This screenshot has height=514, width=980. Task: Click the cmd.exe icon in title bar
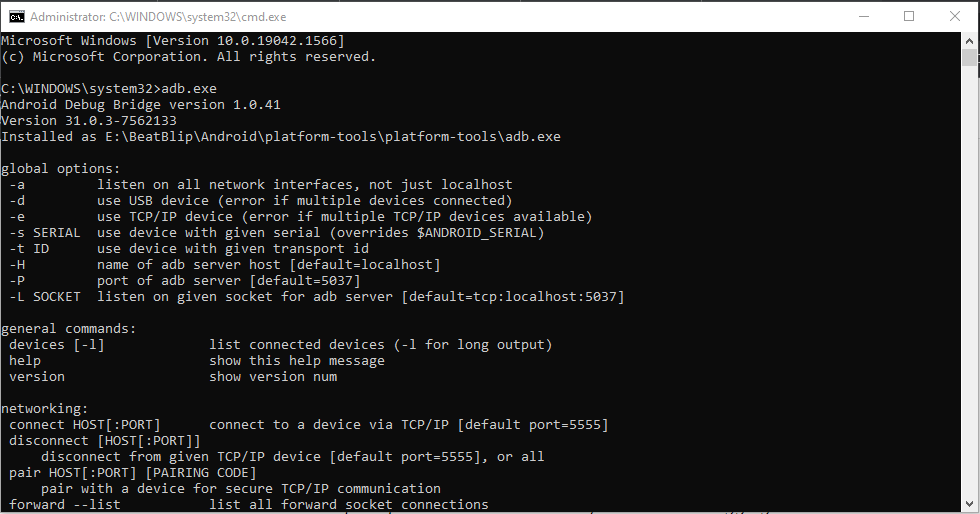point(17,16)
